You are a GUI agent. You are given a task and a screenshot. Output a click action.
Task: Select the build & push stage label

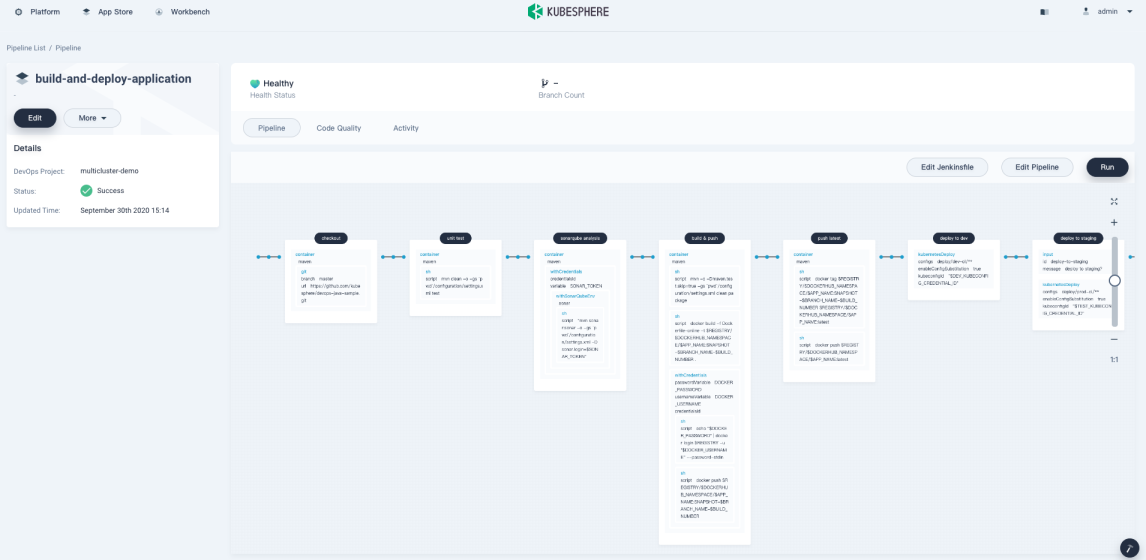(x=705, y=238)
